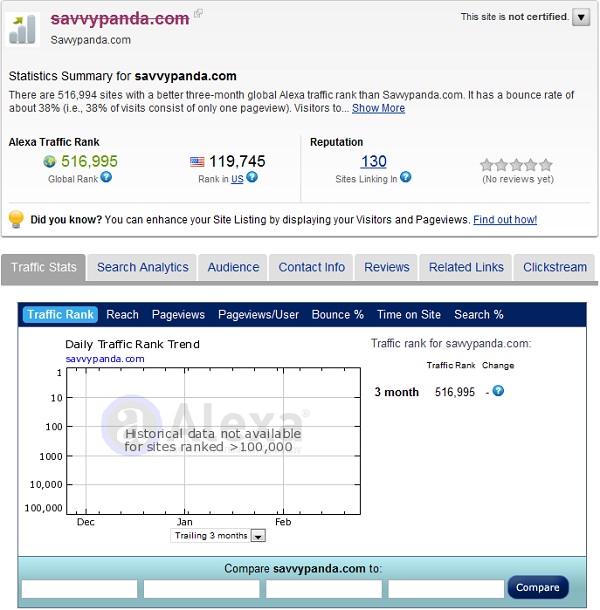Click the help icon in the Change column
This screenshot has width=600, height=610.
click(498, 391)
